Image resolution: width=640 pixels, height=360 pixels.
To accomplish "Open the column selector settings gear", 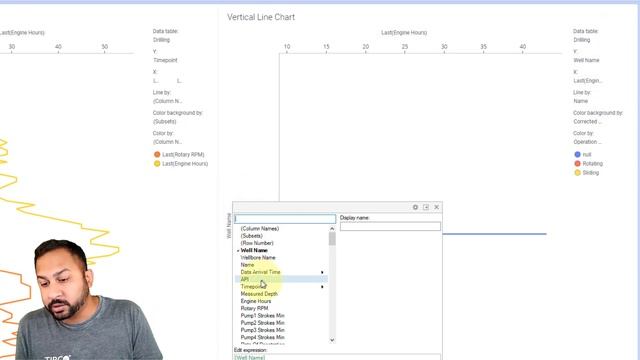I will point(415,207).
